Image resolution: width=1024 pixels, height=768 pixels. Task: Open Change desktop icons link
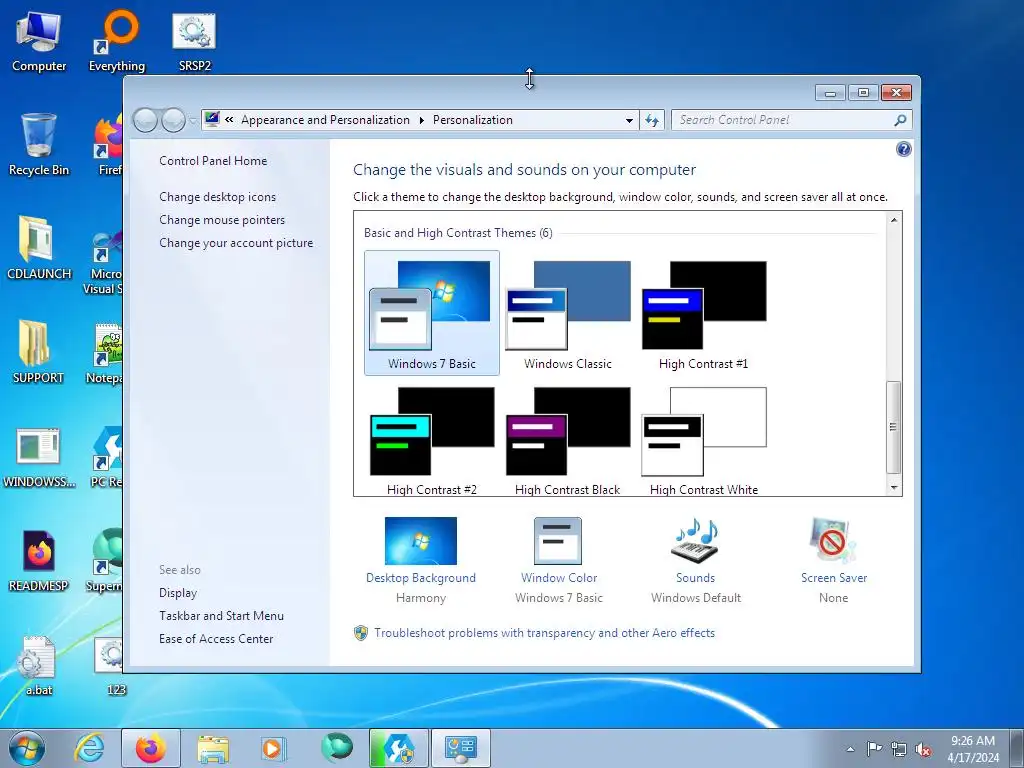point(217,197)
